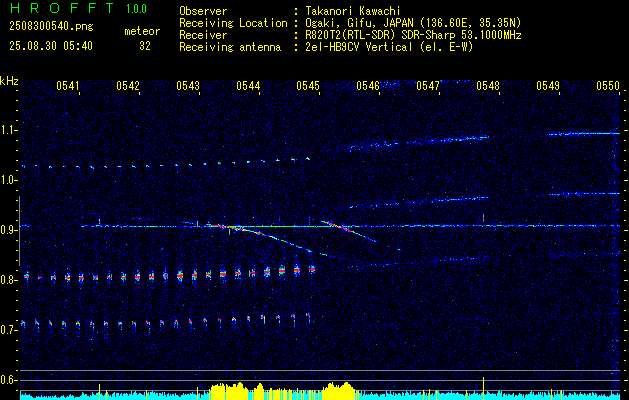
Task: Click time marker 0544
Action: click(248, 85)
